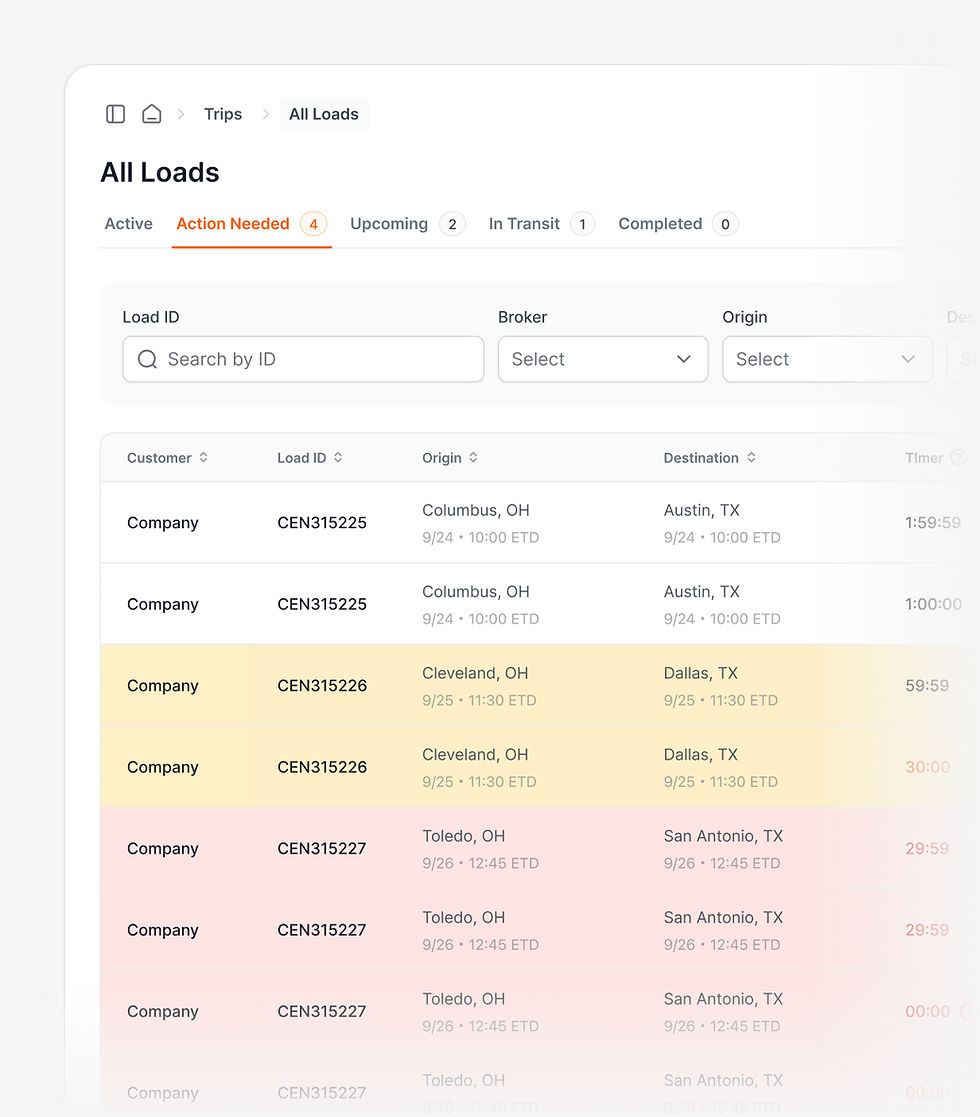Click the All Loads breadcrumb
This screenshot has height=1117, width=980.
(323, 114)
